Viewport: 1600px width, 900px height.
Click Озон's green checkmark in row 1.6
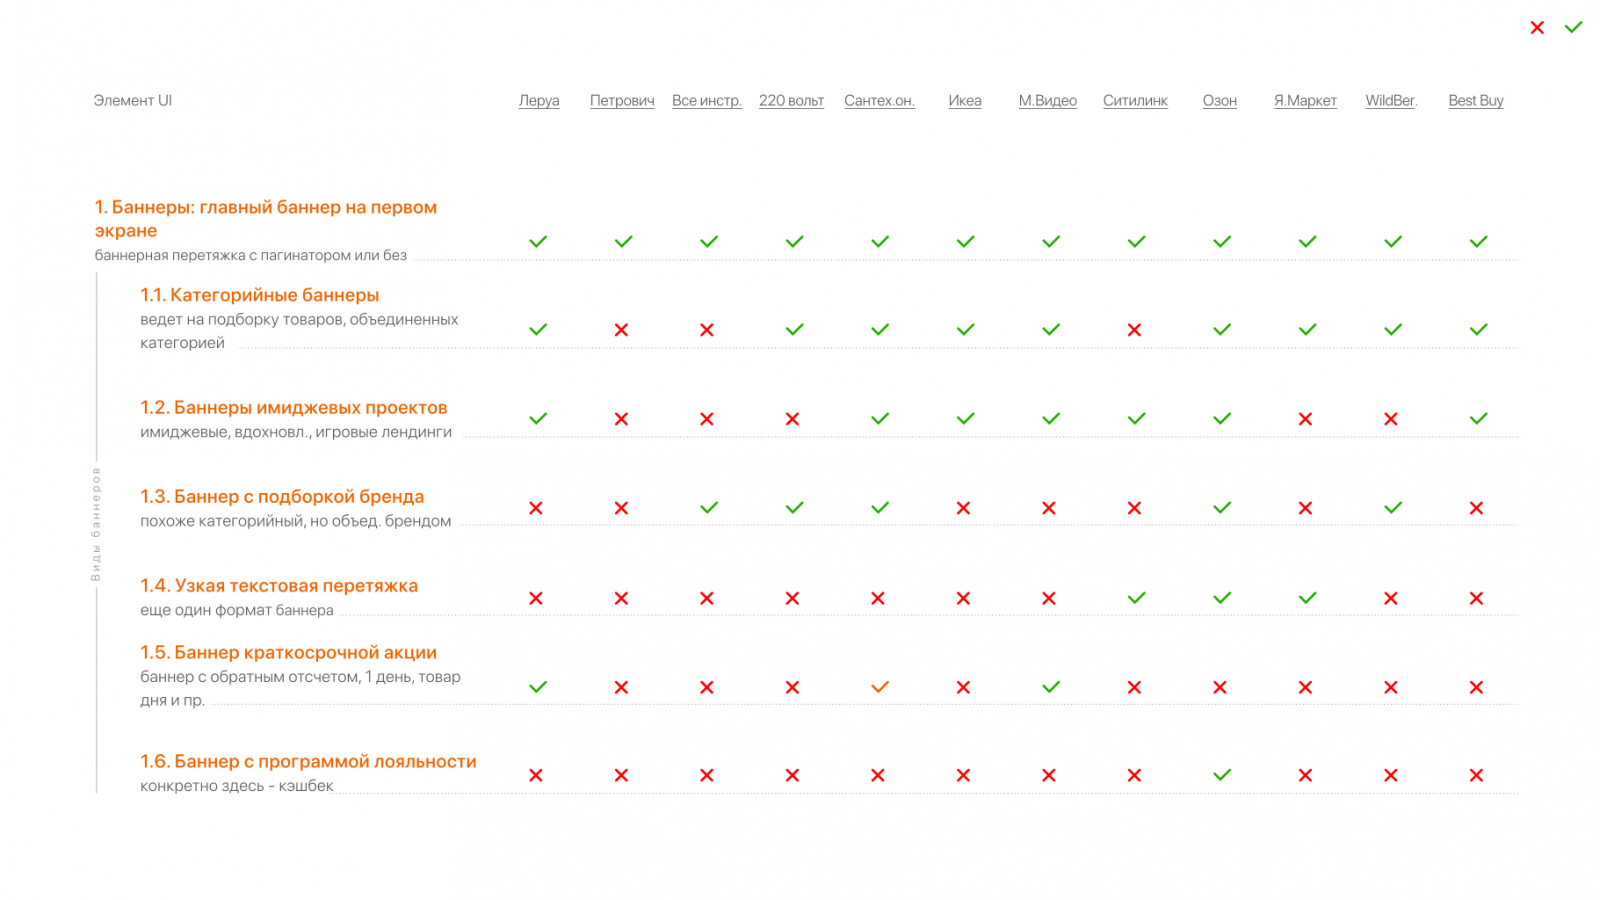[x=1222, y=775]
